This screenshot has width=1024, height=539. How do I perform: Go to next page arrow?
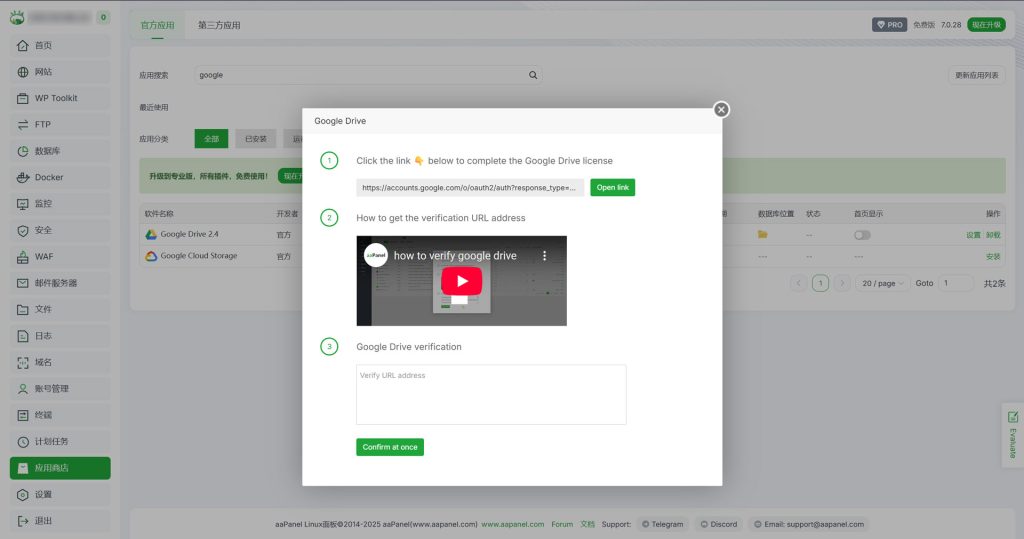(x=842, y=283)
